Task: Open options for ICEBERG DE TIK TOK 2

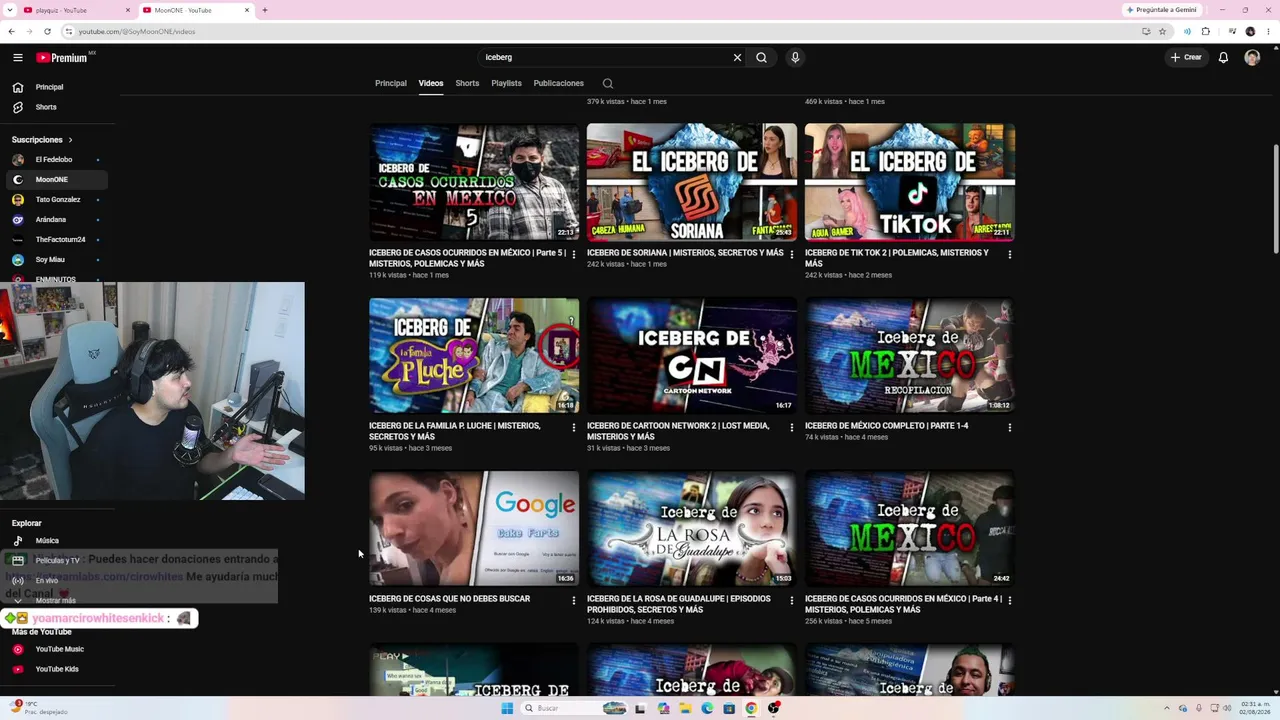Action: pos(1010,255)
